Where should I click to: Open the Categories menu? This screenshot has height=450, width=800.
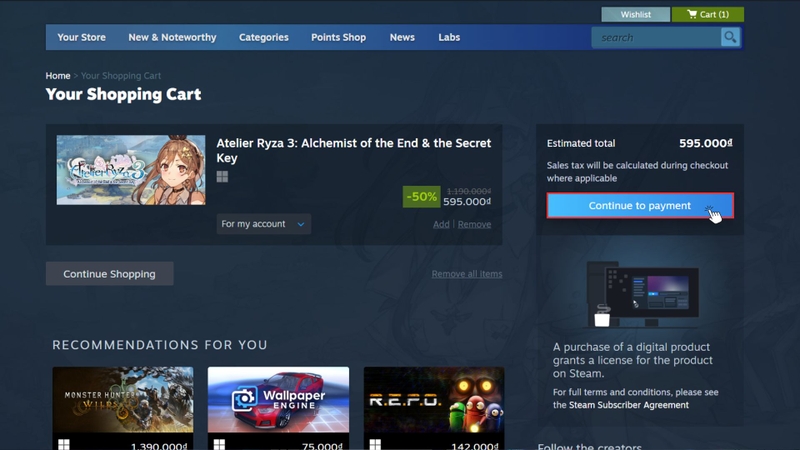(x=264, y=37)
